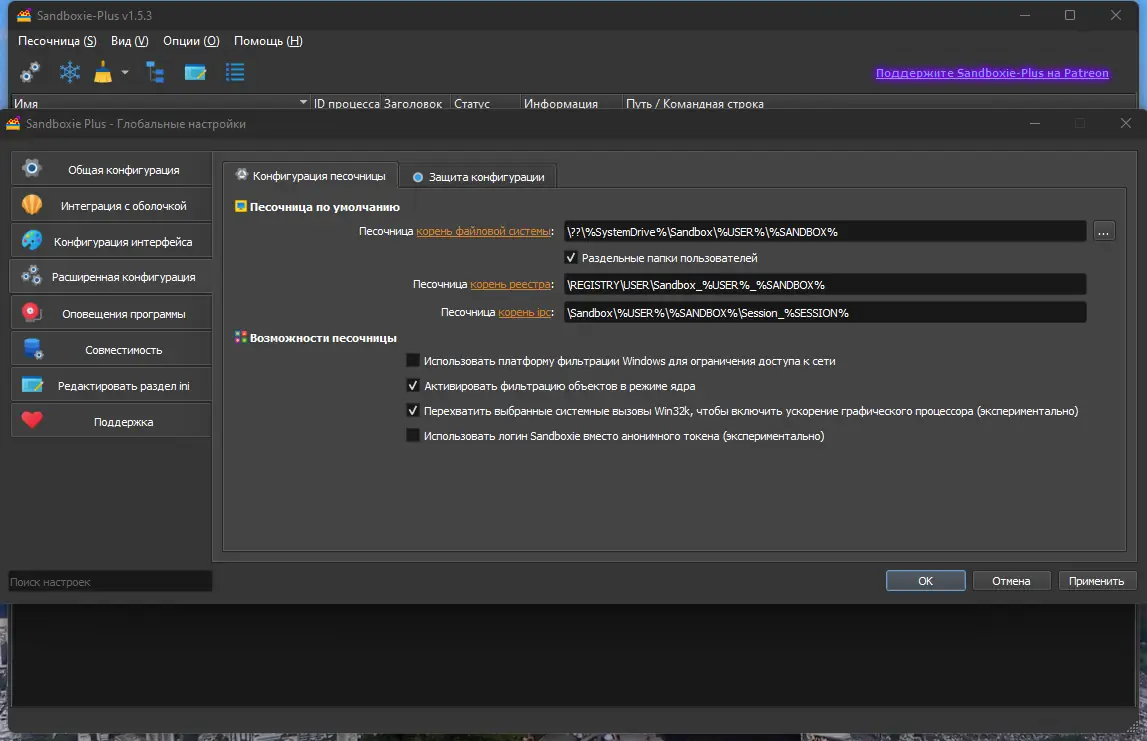Viewport: 1147px width, 741px height.
Task: Open dropdown arrow in the Имя column header
Action: (x=304, y=102)
